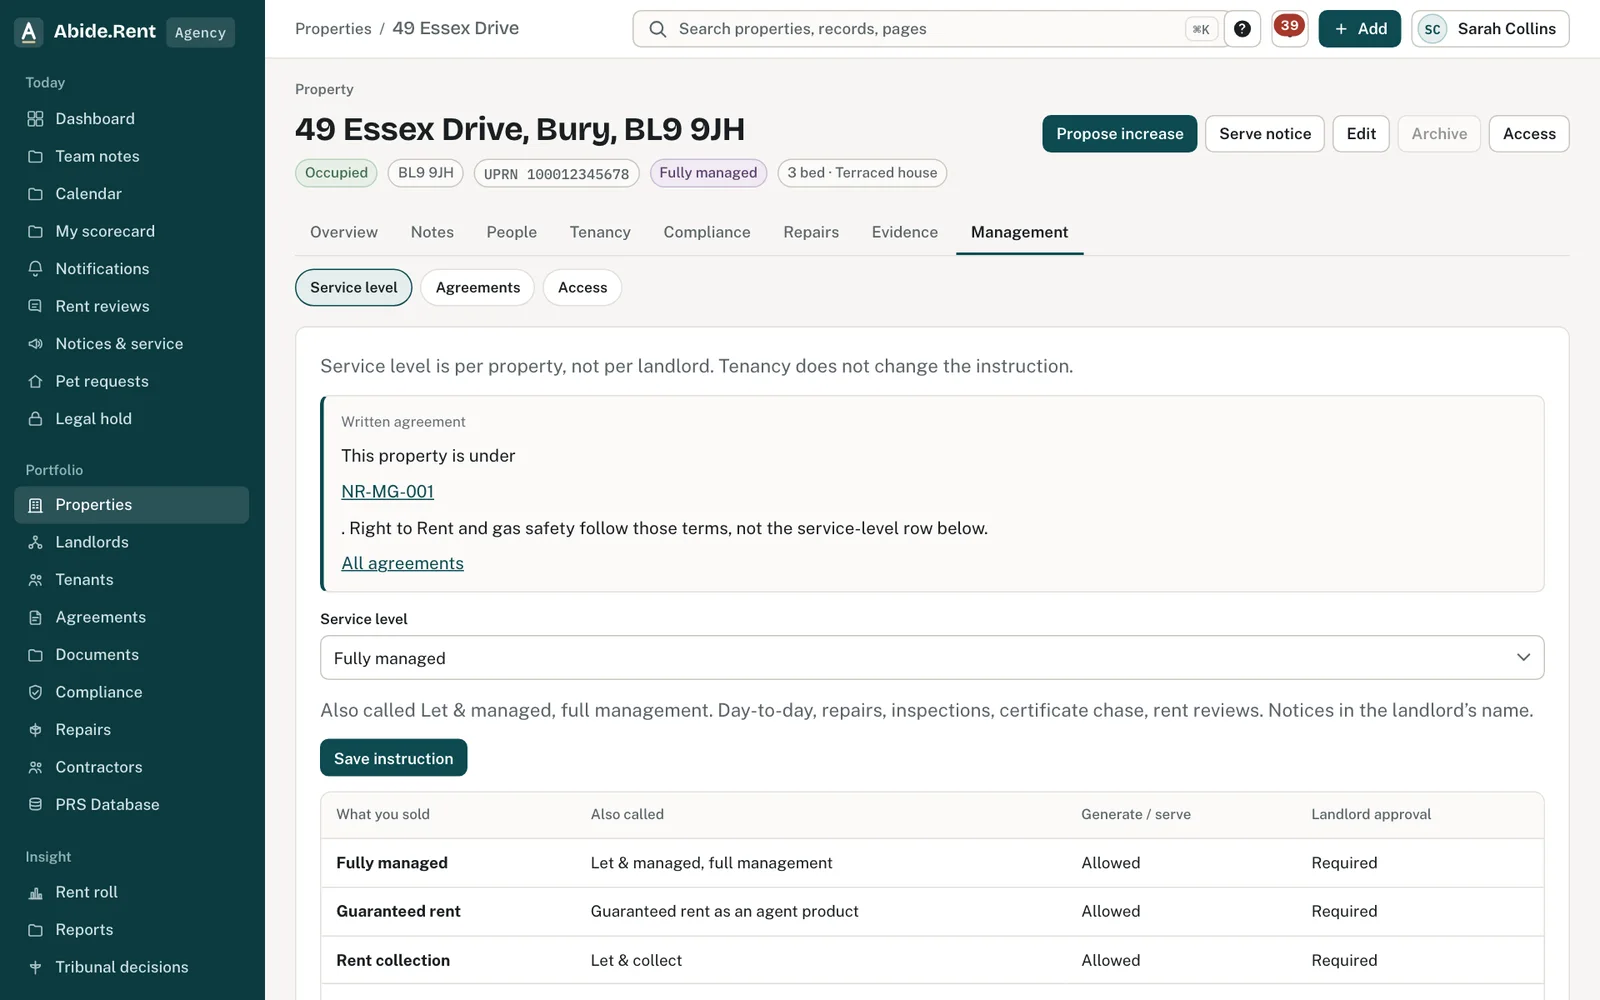Open Rent roll chart icon
The width and height of the screenshot is (1600, 1000).
(35, 892)
